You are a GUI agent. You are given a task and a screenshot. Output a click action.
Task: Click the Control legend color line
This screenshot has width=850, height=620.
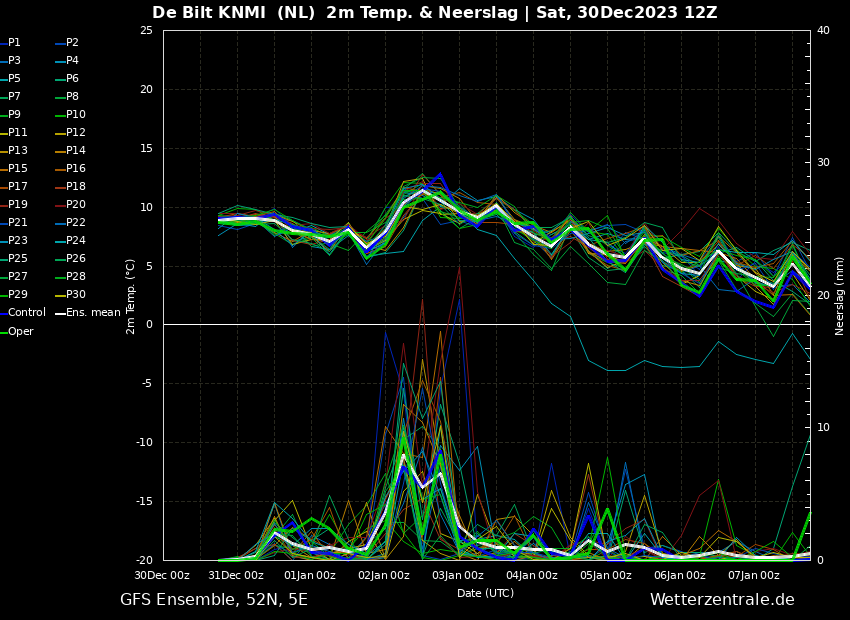point(4,313)
